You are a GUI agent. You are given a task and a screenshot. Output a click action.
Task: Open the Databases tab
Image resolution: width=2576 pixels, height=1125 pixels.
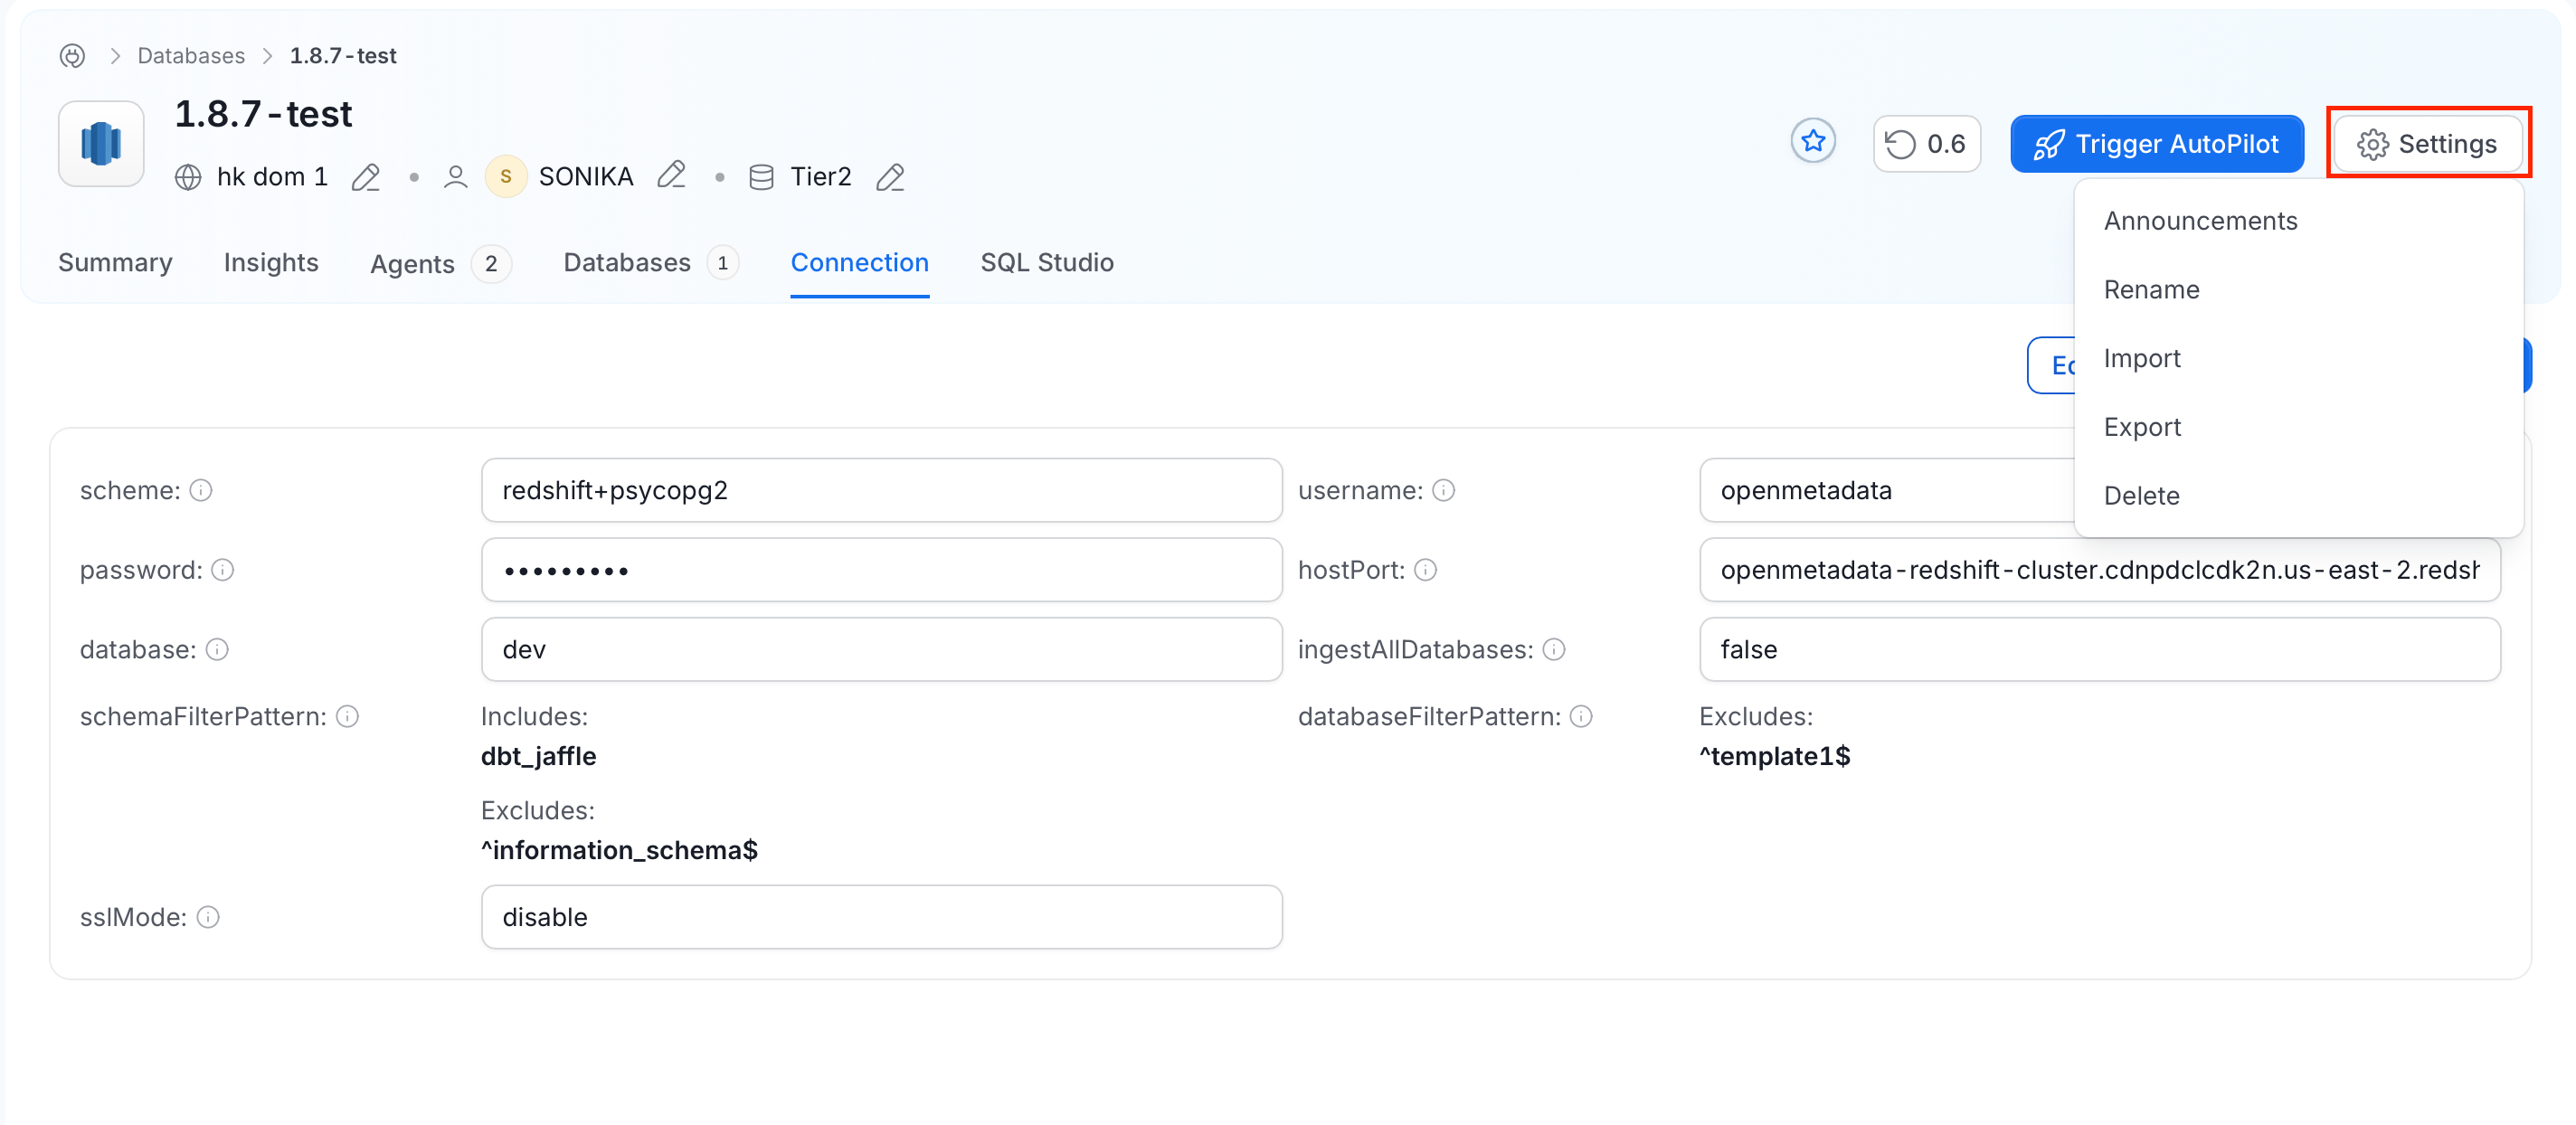pos(651,263)
